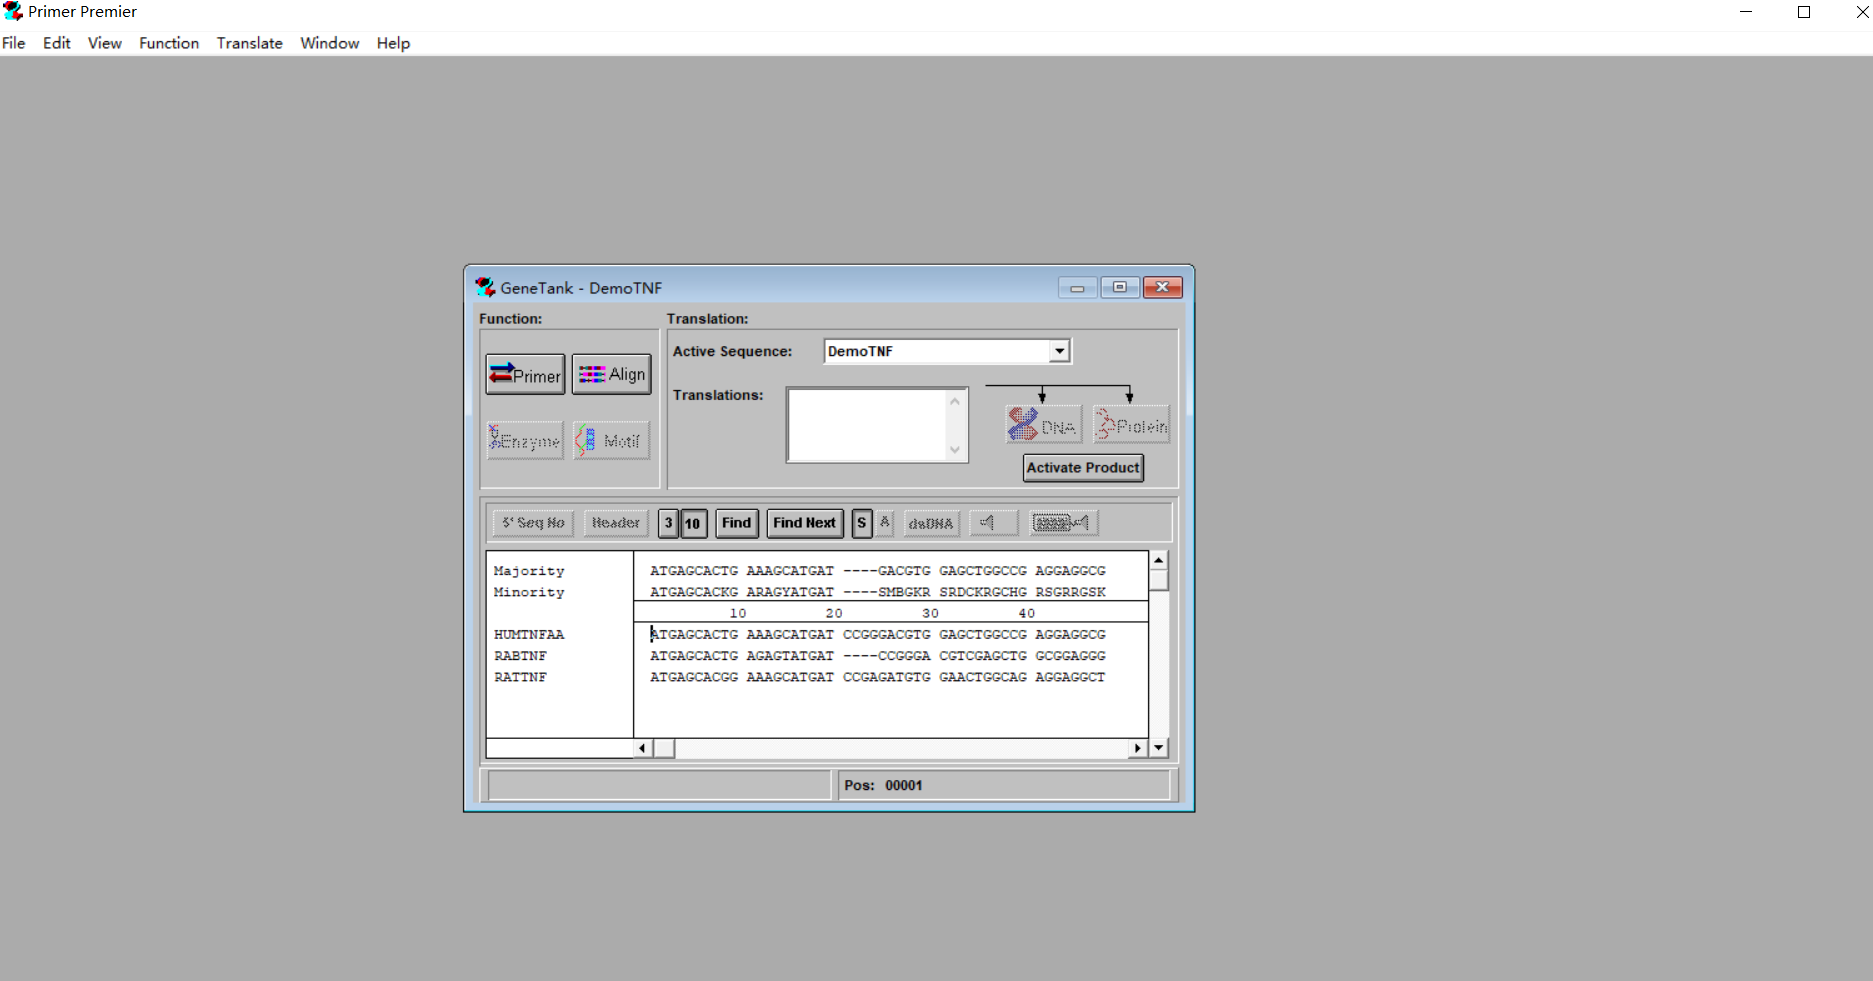Click the Motif function button
Image resolution: width=1873 pixels, height=981 pixels.
click(611, 441)
